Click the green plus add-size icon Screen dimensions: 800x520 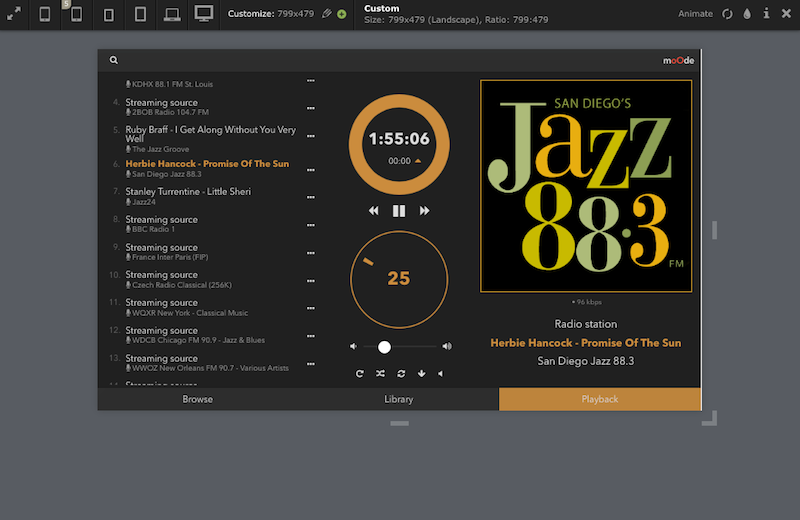pos(342,14)
